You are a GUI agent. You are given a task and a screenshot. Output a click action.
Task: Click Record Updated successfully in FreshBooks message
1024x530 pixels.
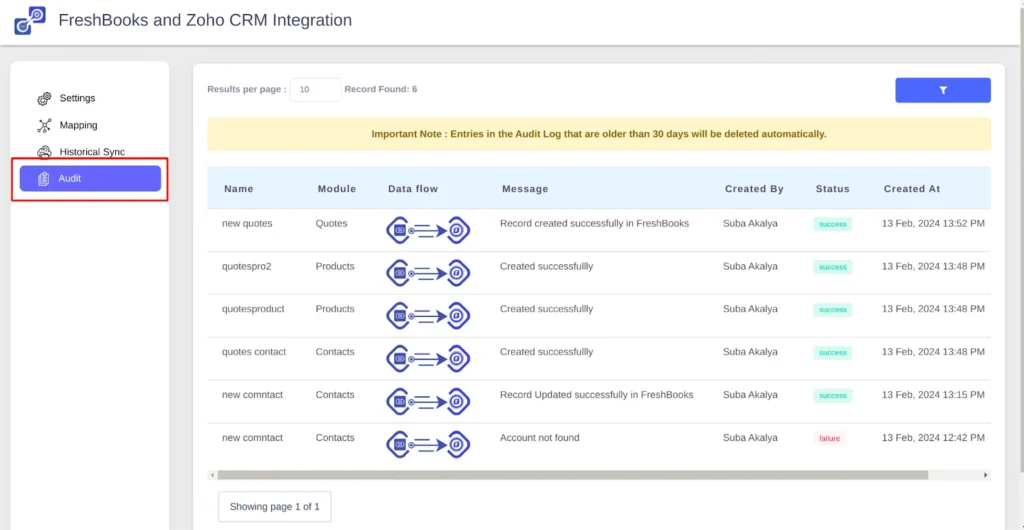tap(596, 395)
